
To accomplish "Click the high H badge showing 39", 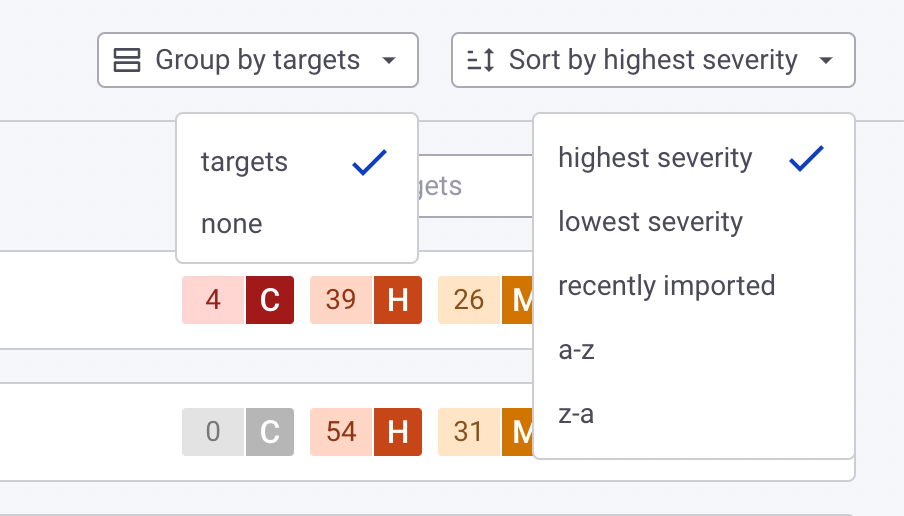I will click(x=398, y=300).
